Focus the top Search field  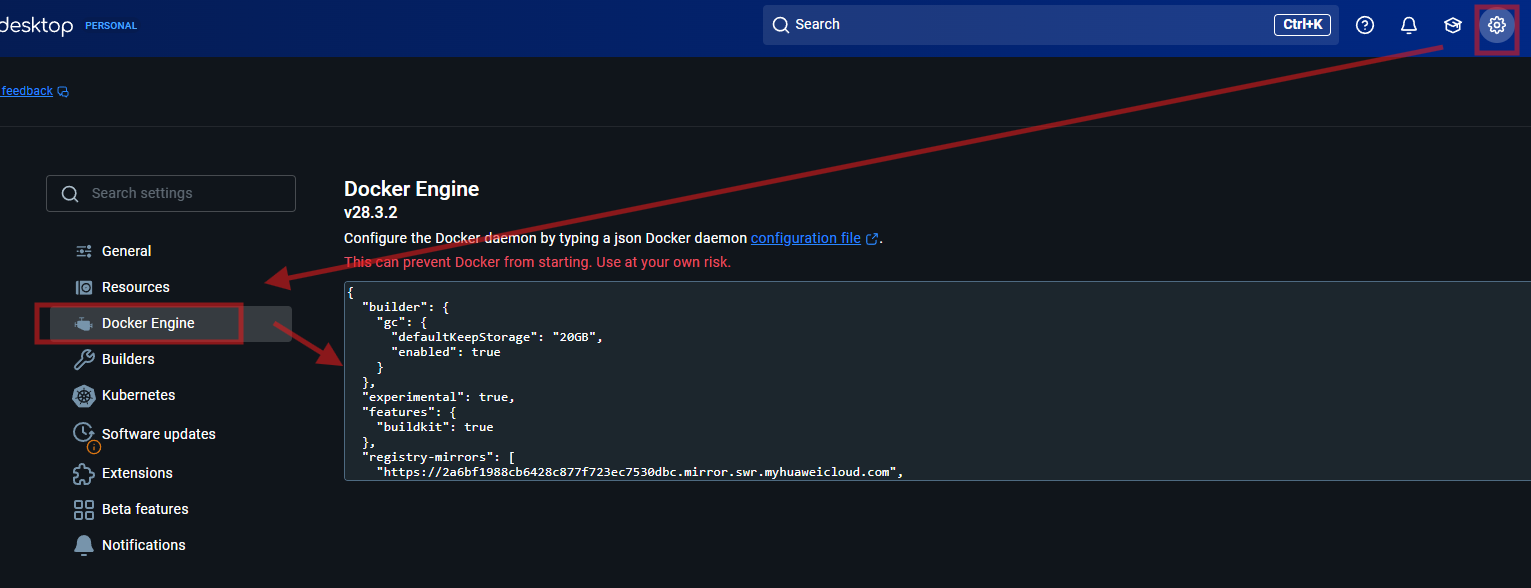[x=1051, y=25]
